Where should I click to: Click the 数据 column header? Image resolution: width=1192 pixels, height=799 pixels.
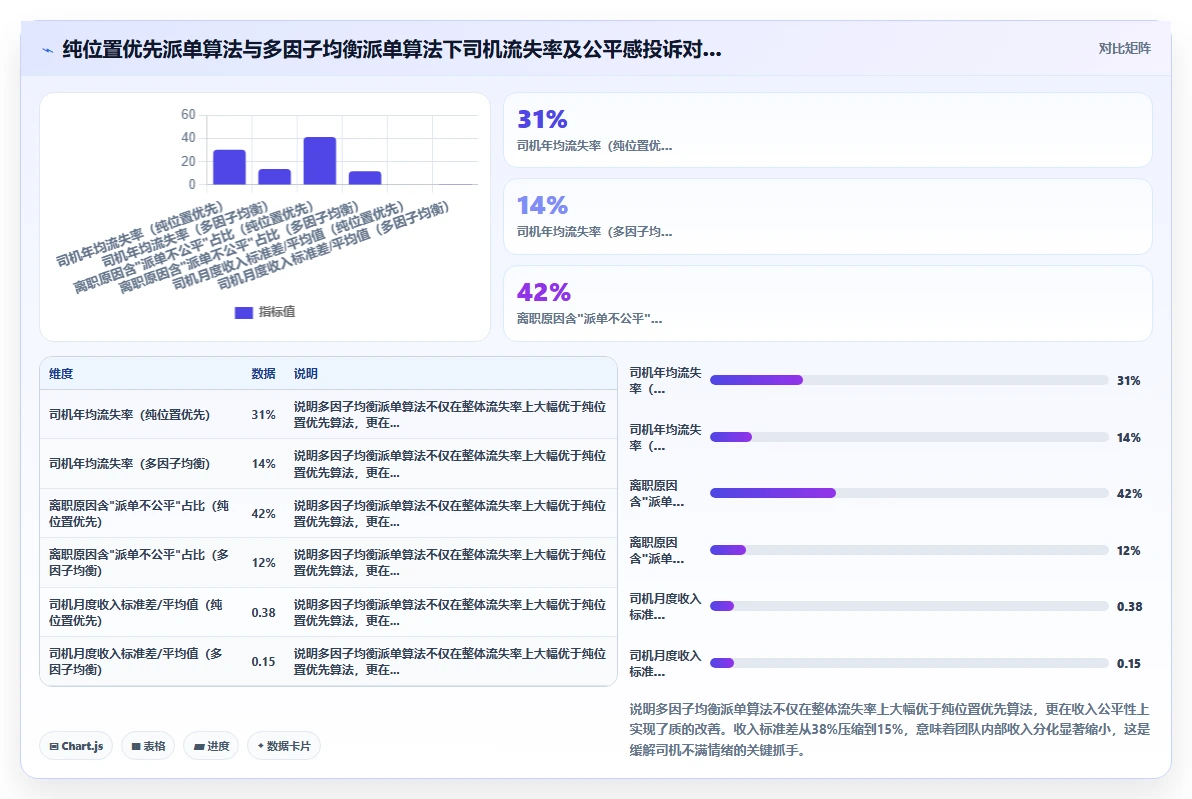[x=263, y=373]
